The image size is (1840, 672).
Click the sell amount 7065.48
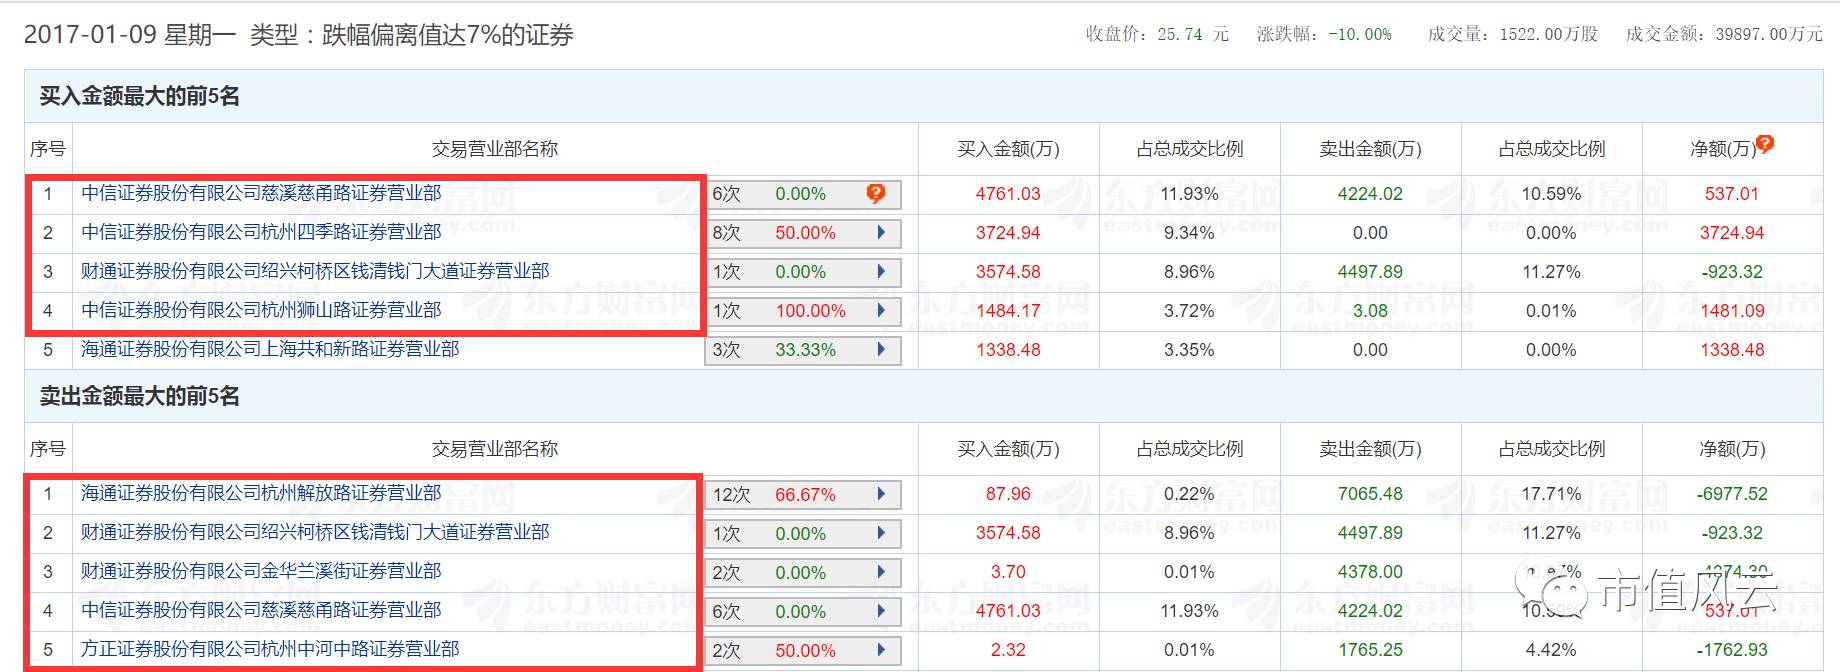(1370, 494)
